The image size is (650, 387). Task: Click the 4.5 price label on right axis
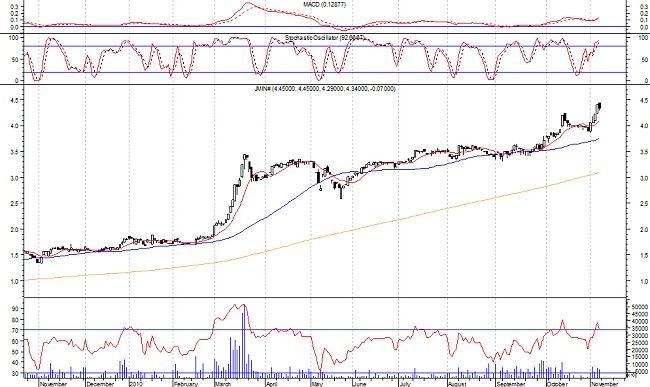(644, 101)
